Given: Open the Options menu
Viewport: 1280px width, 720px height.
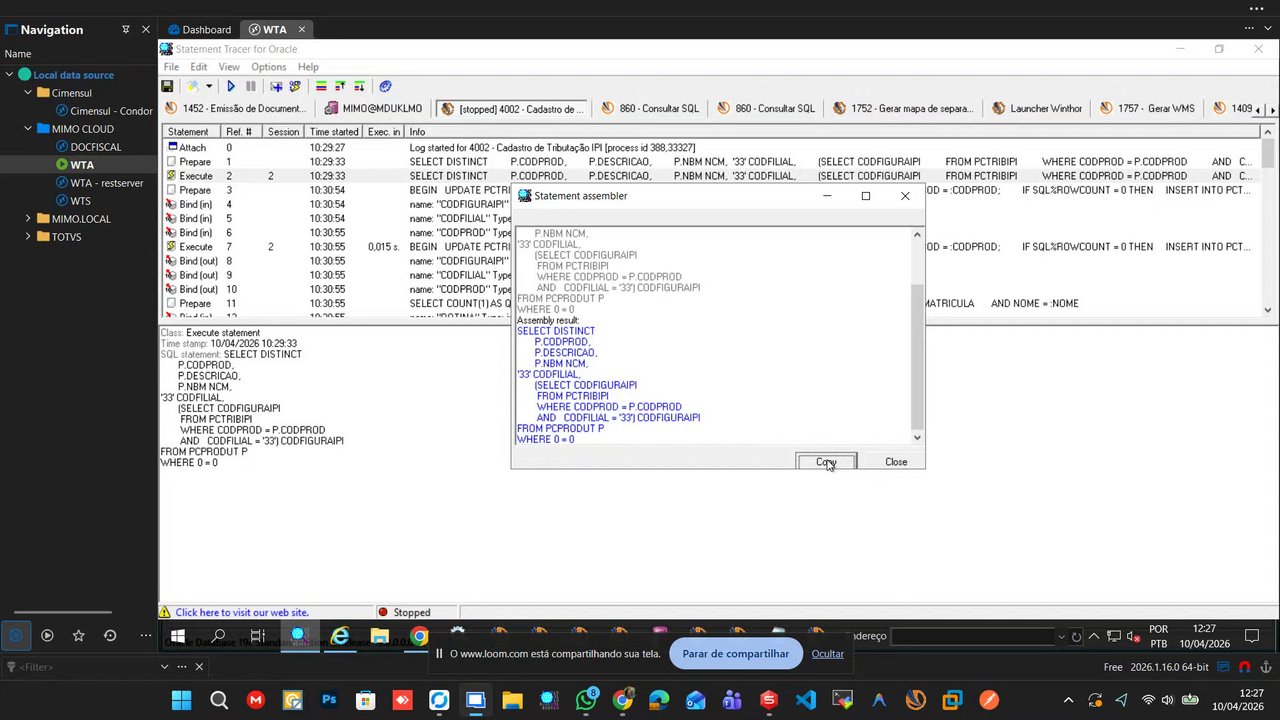Looking at the screenshot, I should 268,67.
